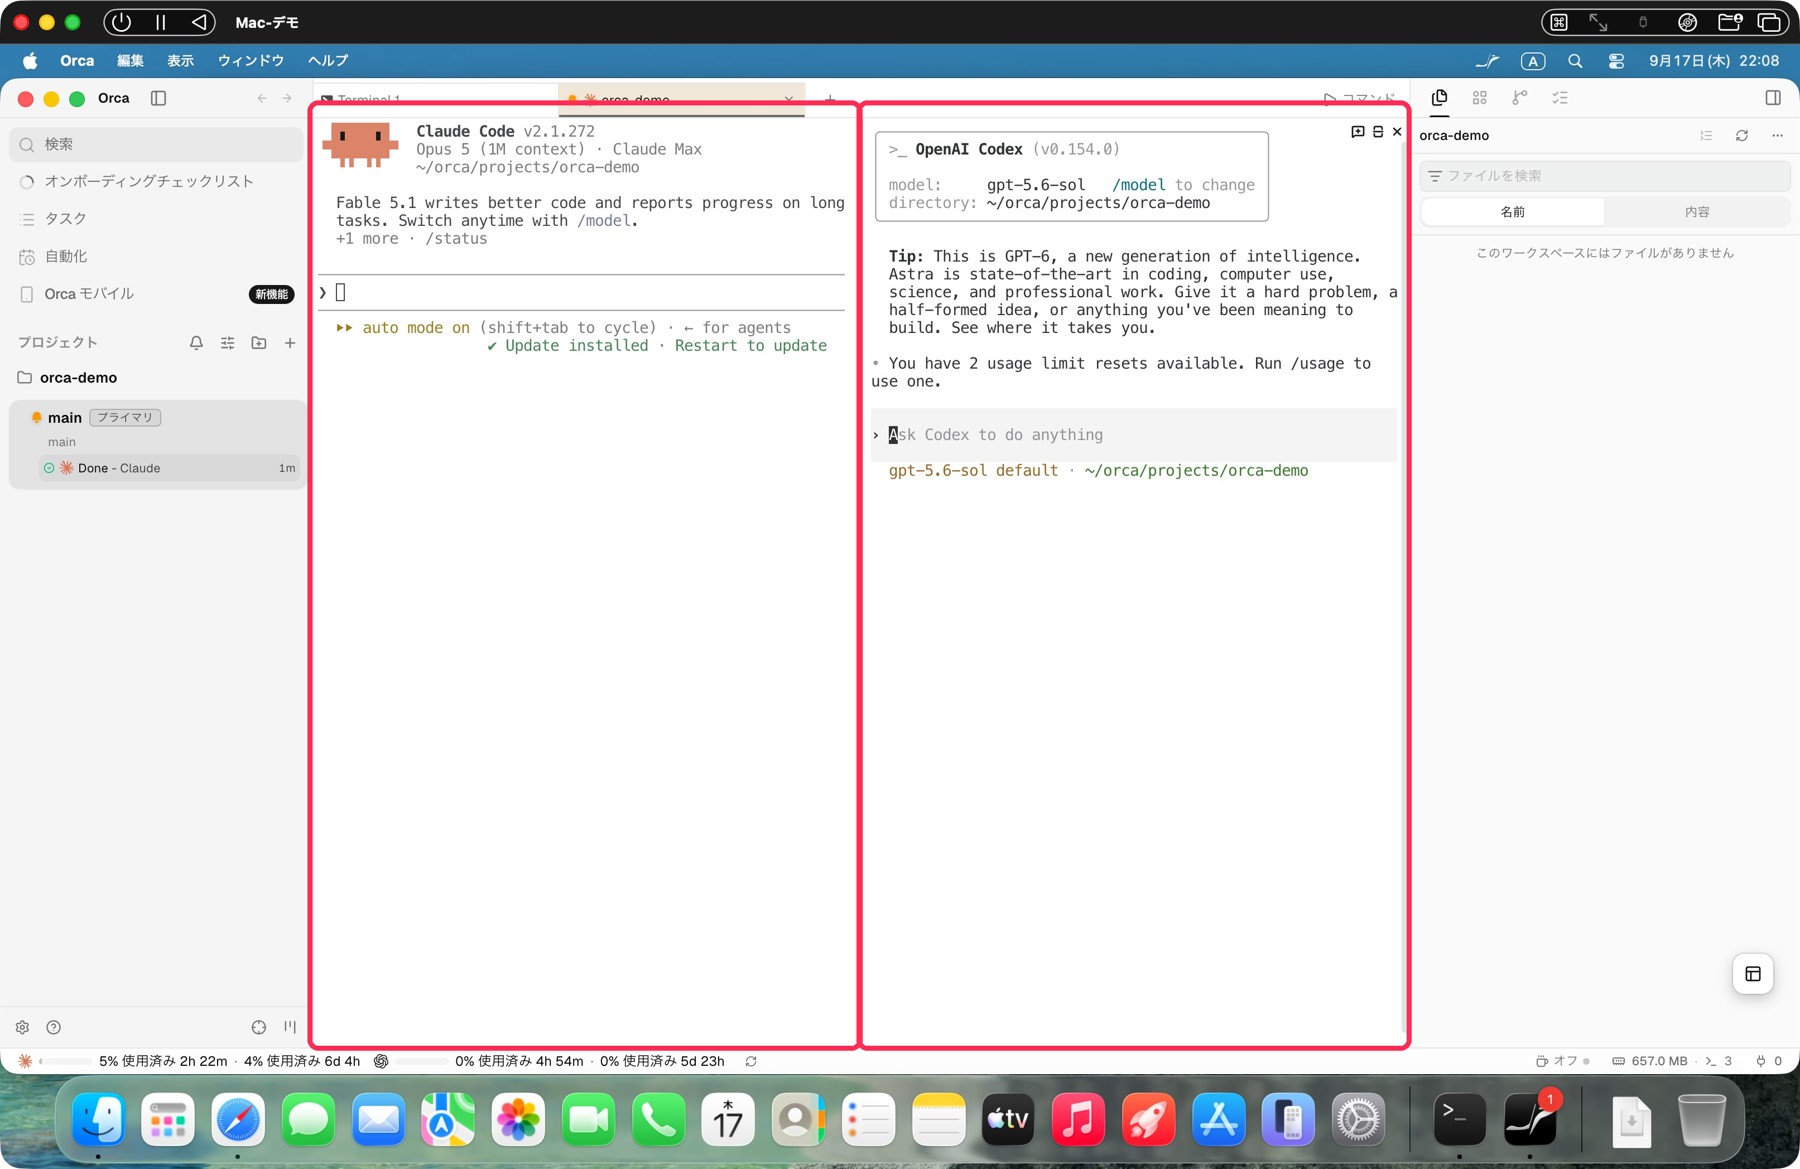1800x1169 pixels.
Task: Click the add-comment icon in the Codex pane
Action: pos(1357,132)
